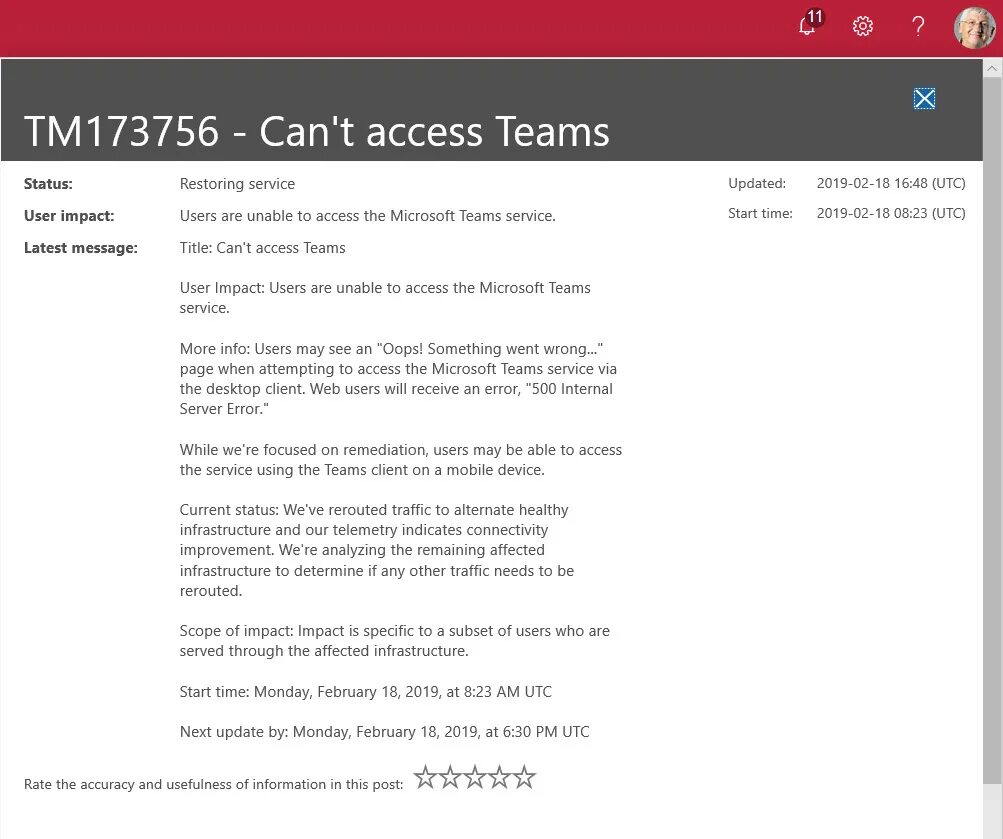Screen dimensions: 1003x839
Task: Click the 'Restoring service' status text
Action: tap(237, 184)
